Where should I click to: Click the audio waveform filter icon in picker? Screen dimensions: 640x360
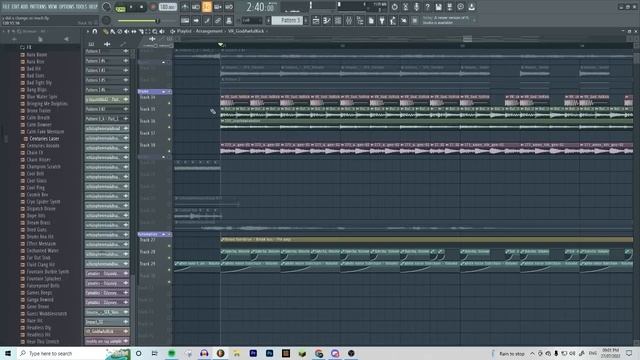coord(107,44)
